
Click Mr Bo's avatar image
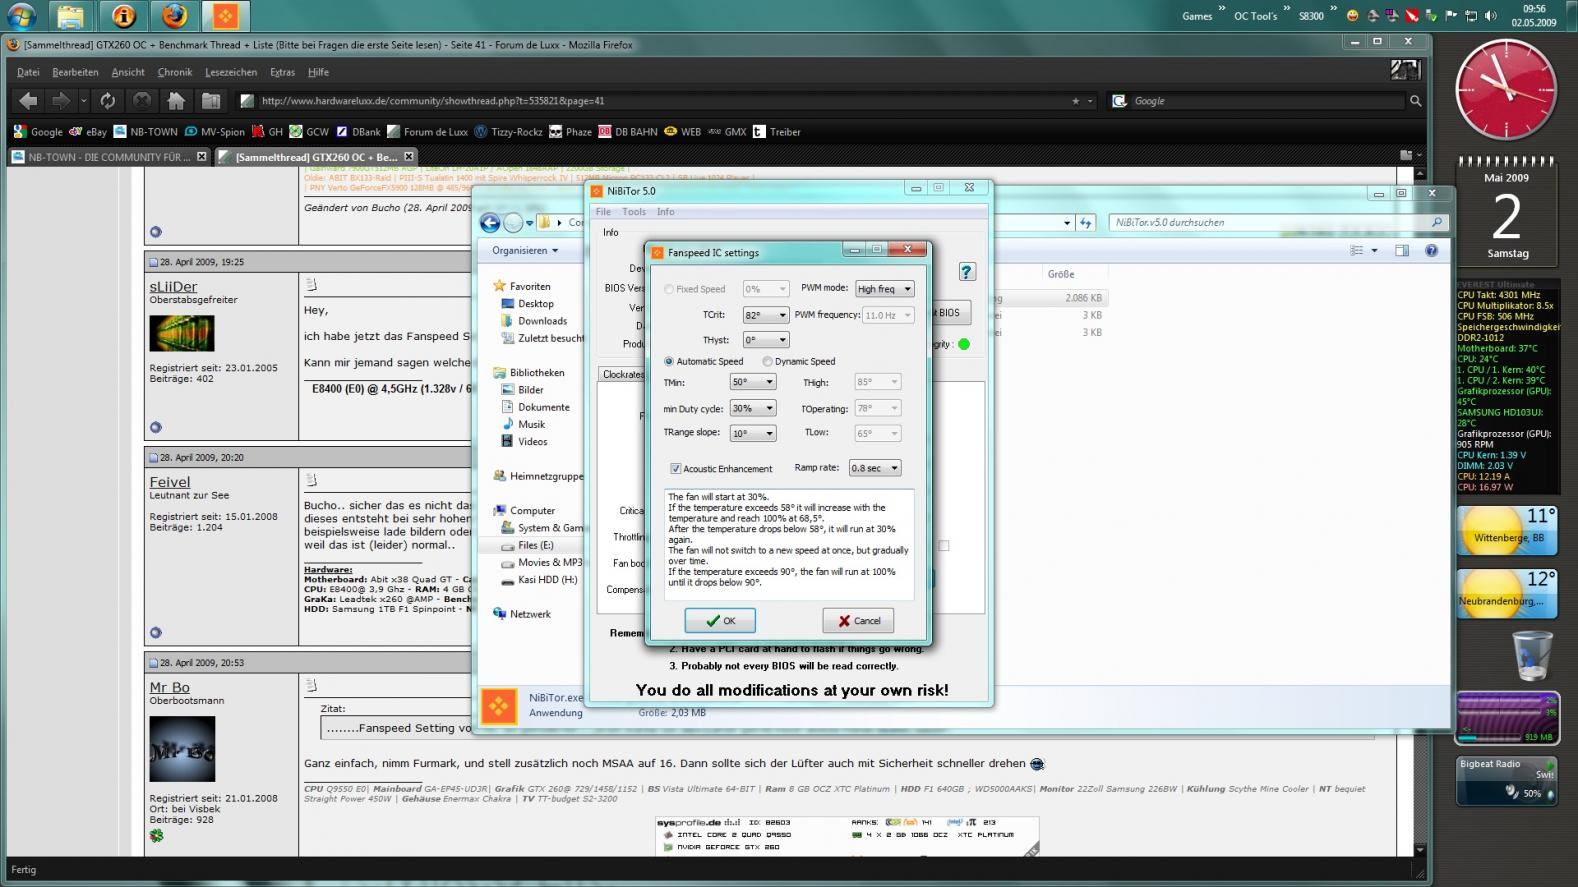tap(182, 748)
